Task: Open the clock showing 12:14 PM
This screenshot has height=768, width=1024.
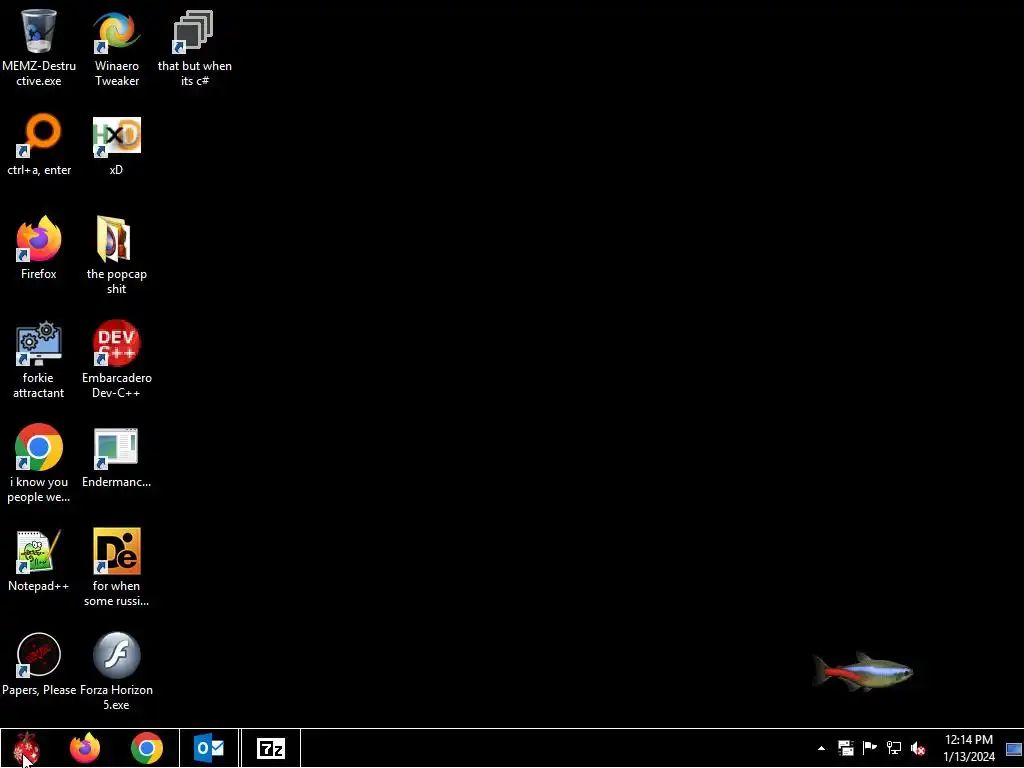Action: 969,748
